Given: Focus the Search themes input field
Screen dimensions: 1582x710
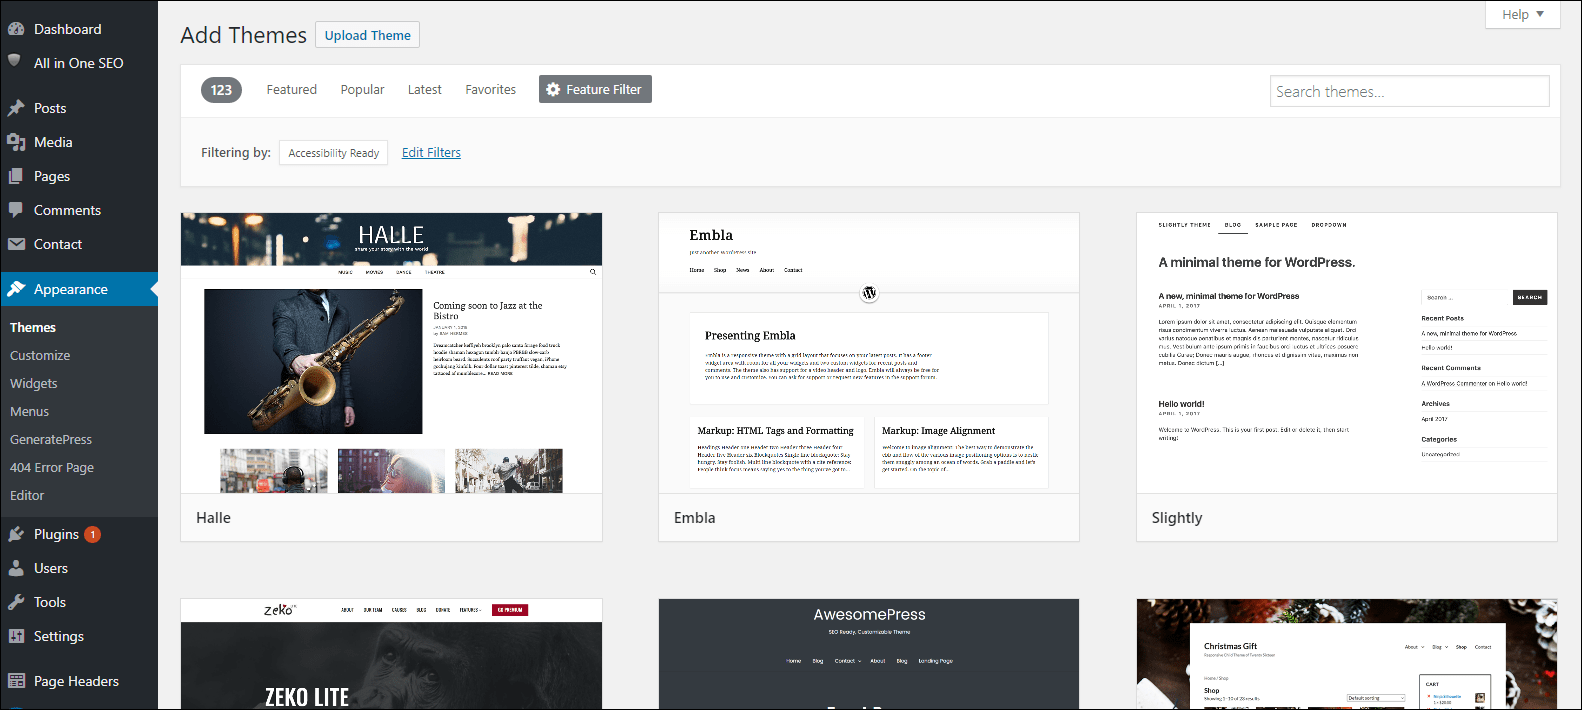Looking at the screenshot, I should (1409, 91).
